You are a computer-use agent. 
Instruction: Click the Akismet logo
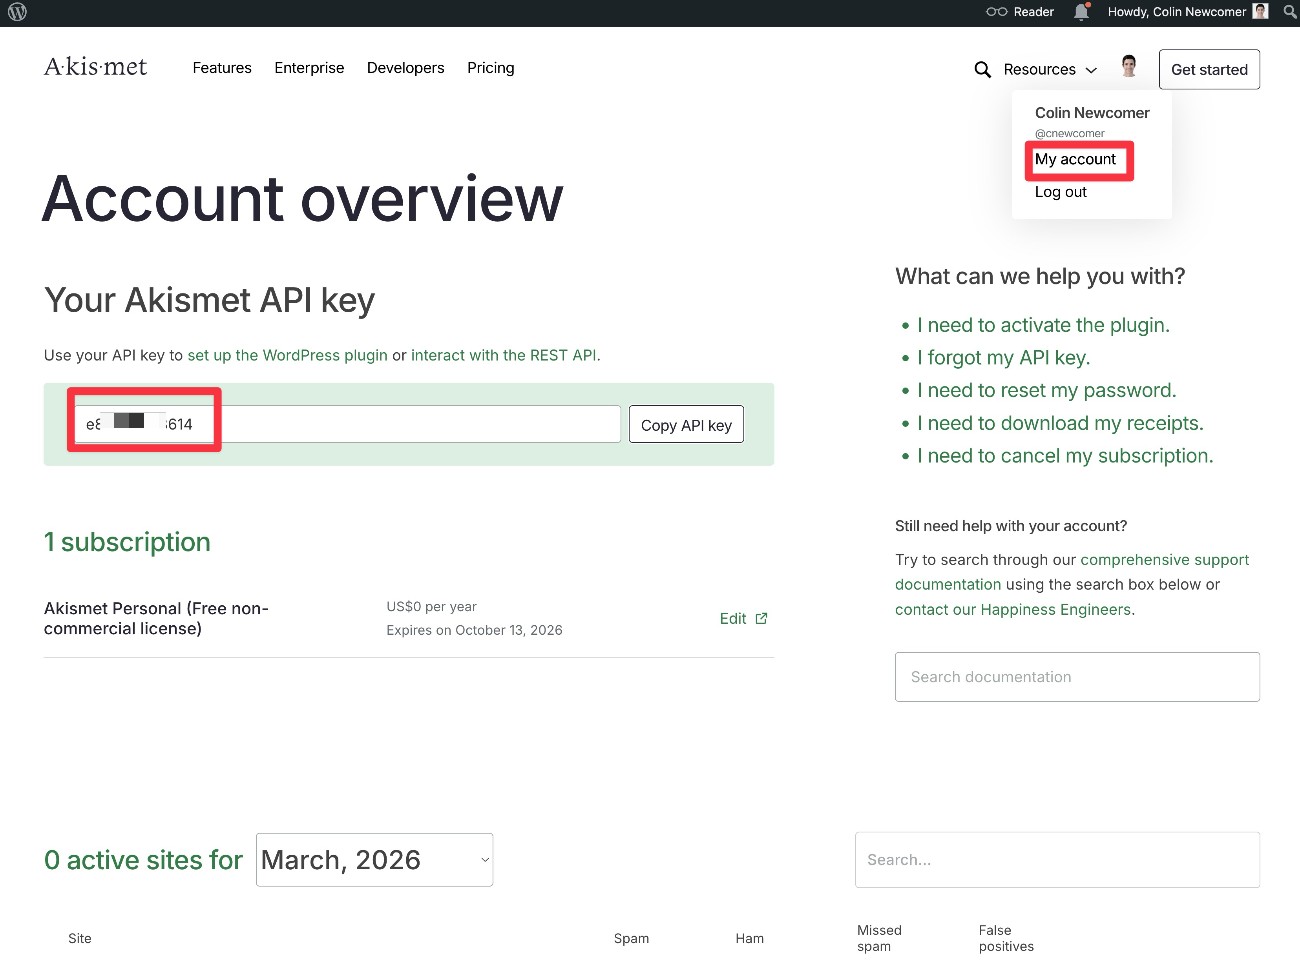pyautogui.click(x=95, y=66)
